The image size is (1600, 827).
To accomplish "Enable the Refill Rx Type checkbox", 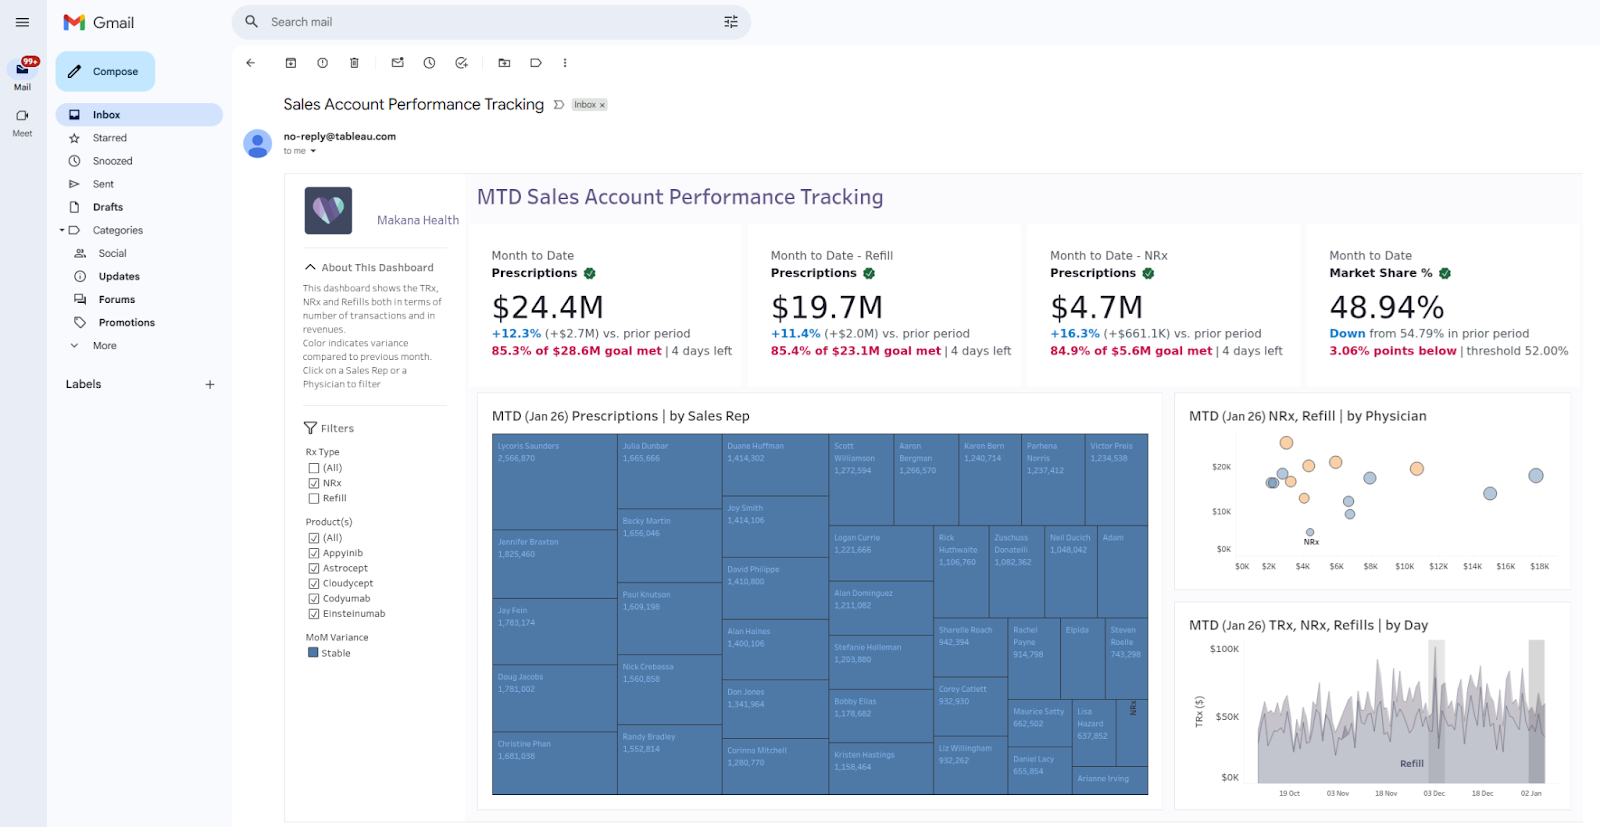I will pyautogui.click(x=314, y=498).
